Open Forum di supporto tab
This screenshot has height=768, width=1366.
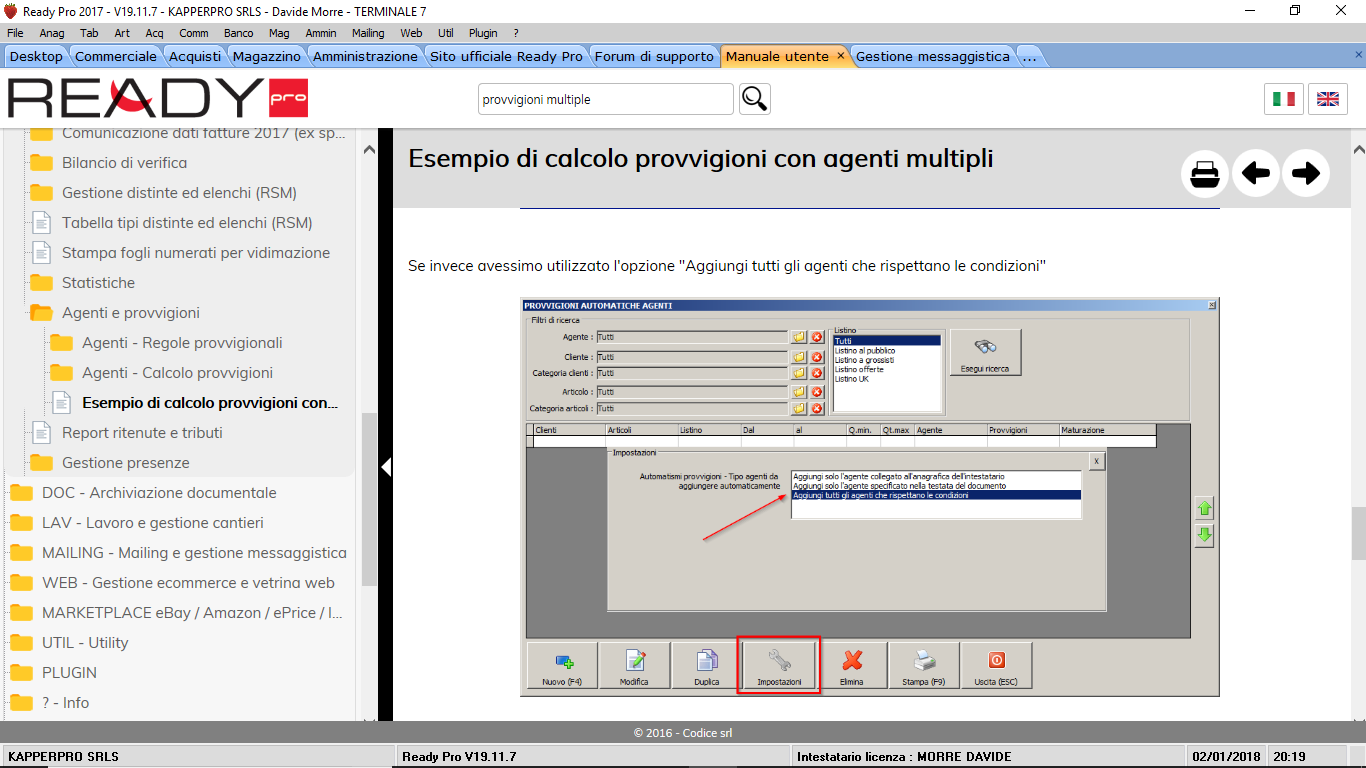coord(654,56)
